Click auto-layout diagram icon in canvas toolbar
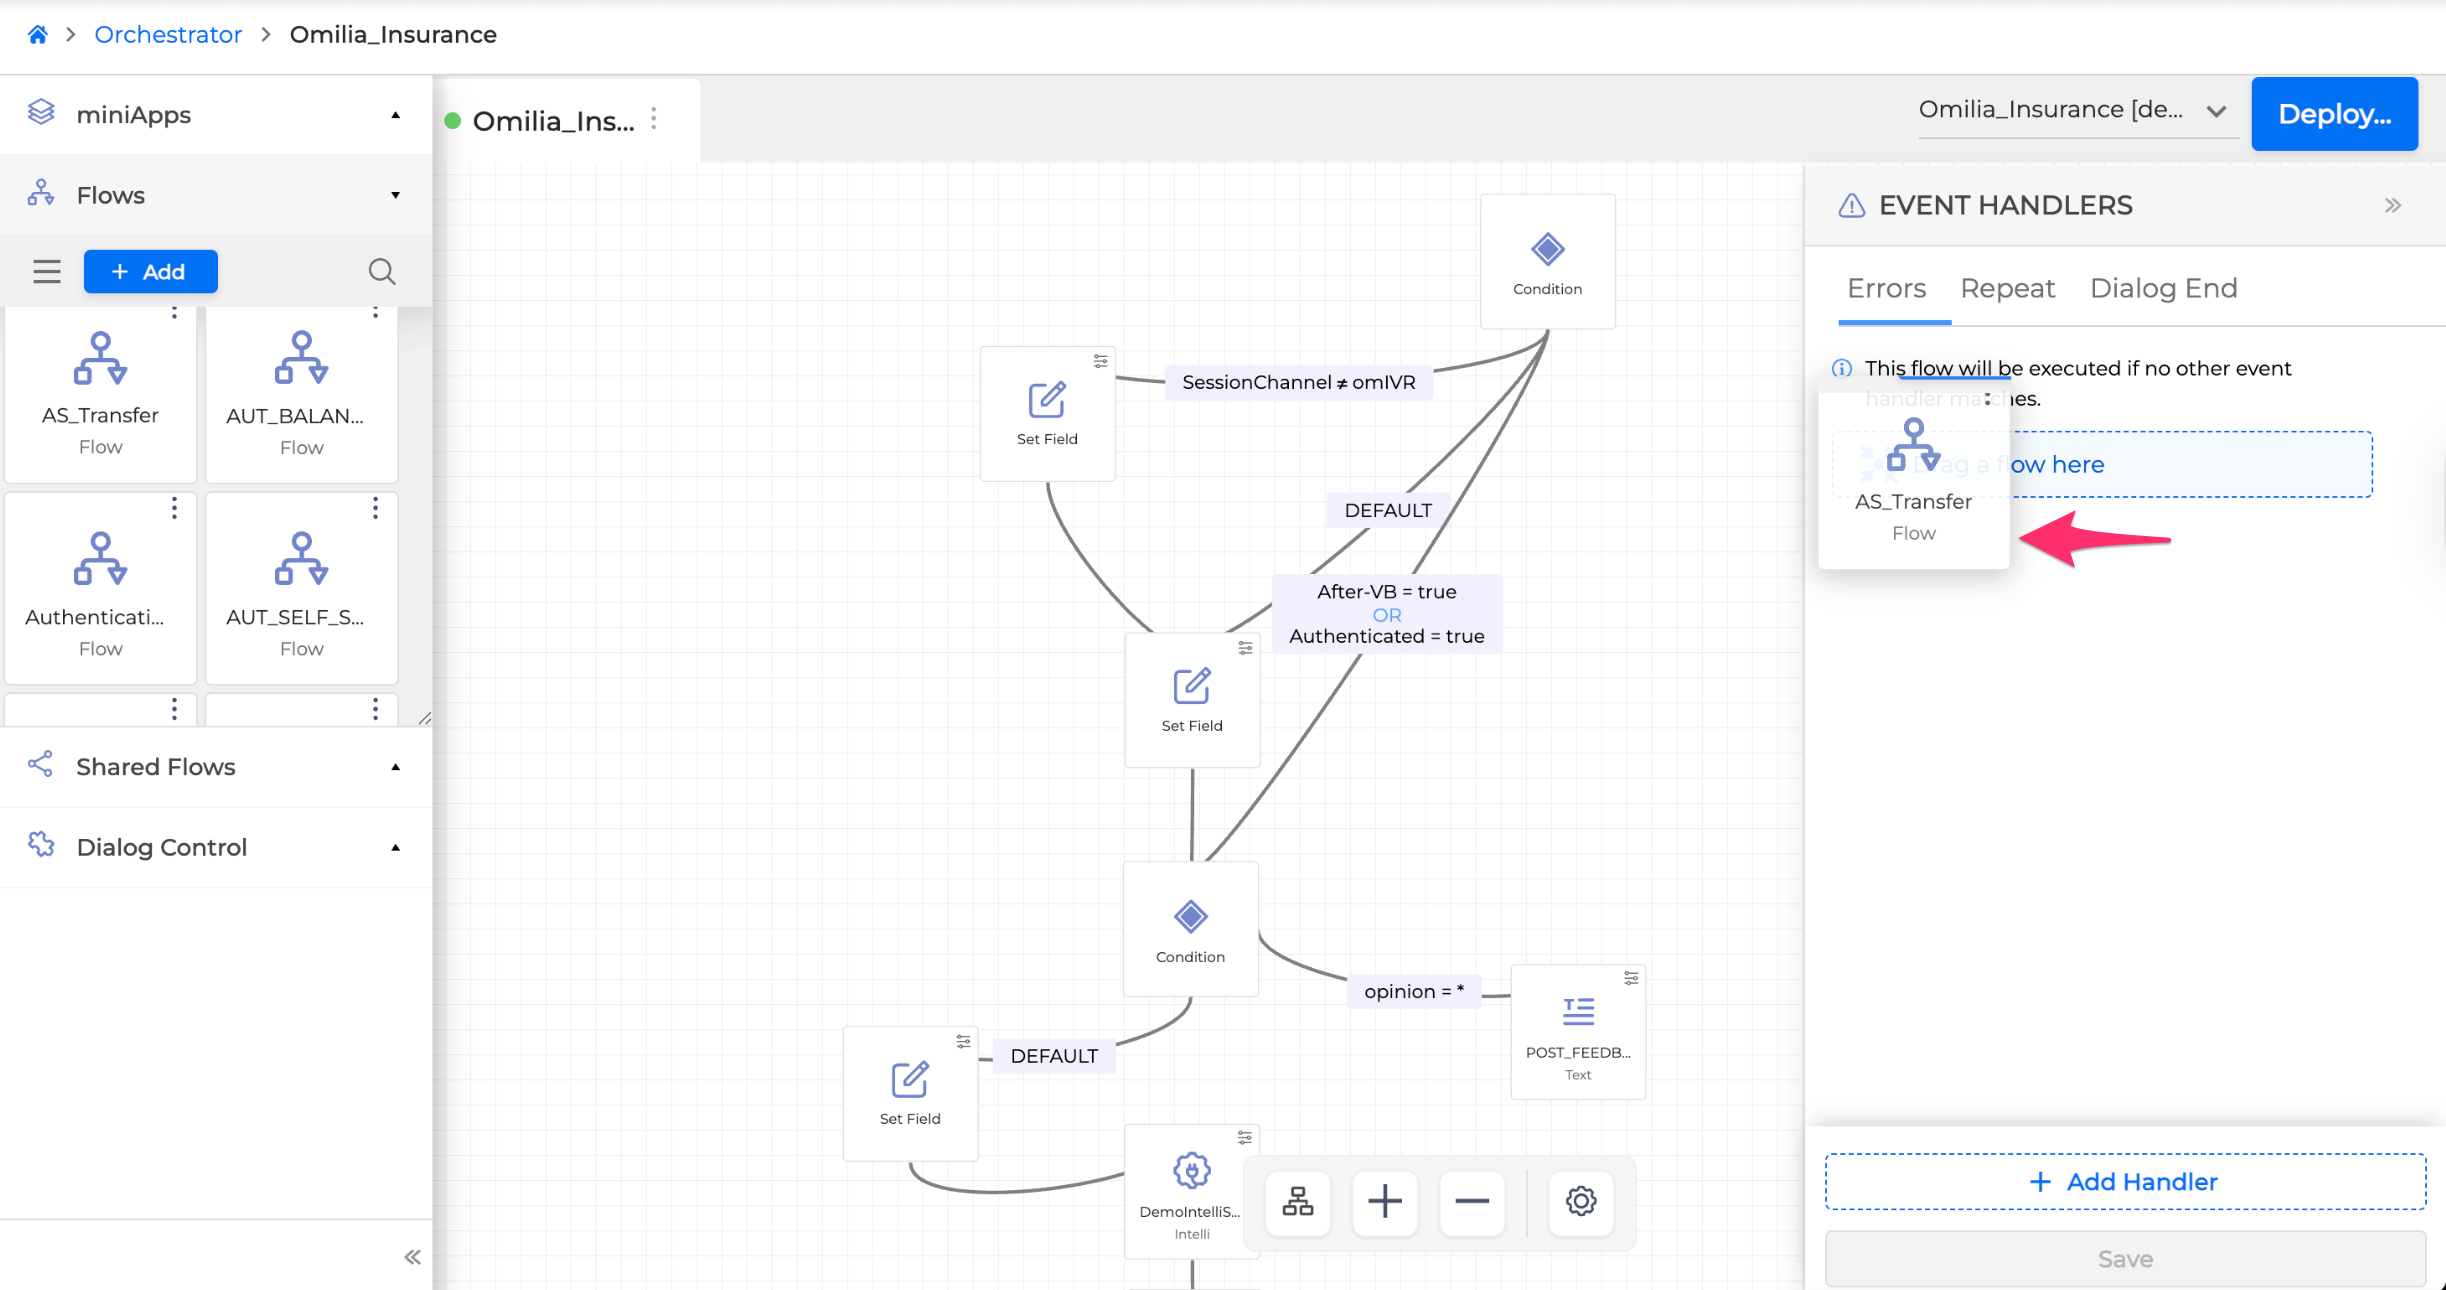Viewport: 2446px width, 1290px height. click(1297, 1201)
